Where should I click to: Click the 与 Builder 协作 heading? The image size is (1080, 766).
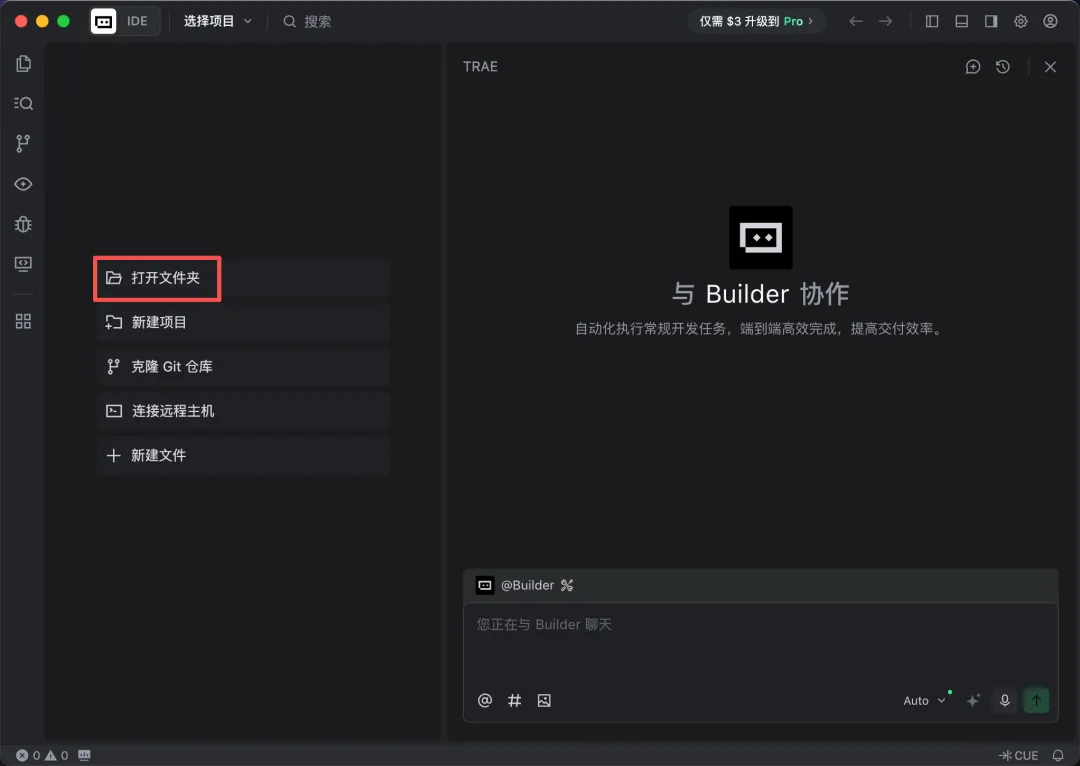[760, 294]
